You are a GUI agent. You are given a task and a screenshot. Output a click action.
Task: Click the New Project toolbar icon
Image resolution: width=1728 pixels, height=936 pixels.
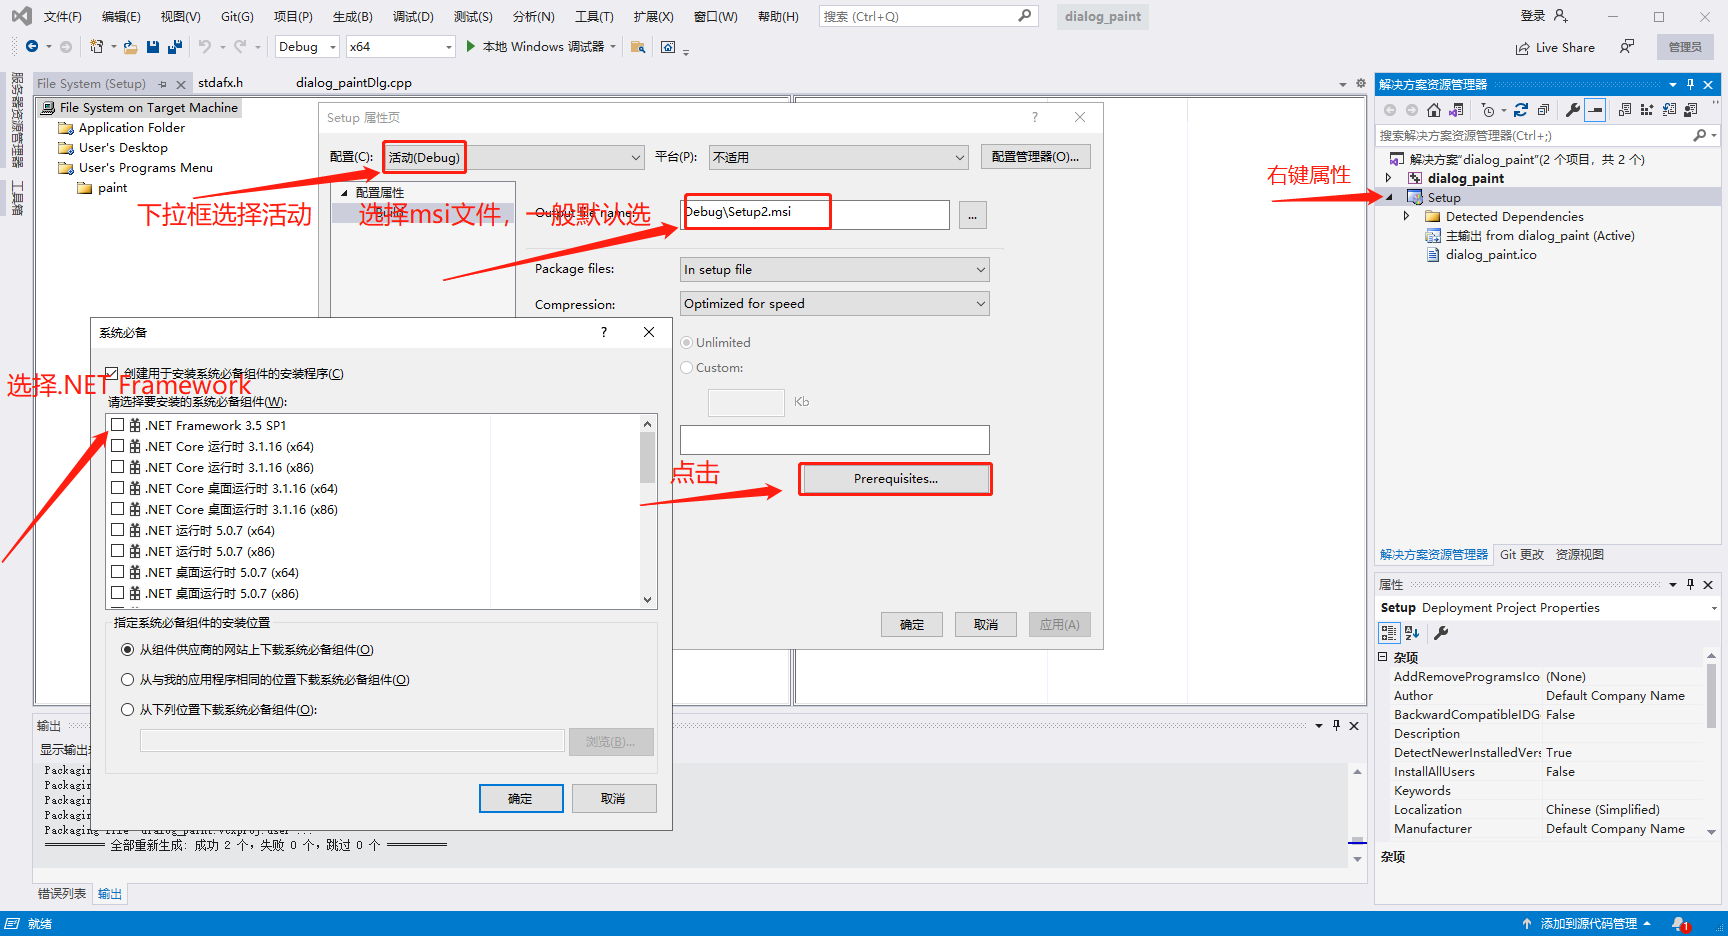click(96, 47)
